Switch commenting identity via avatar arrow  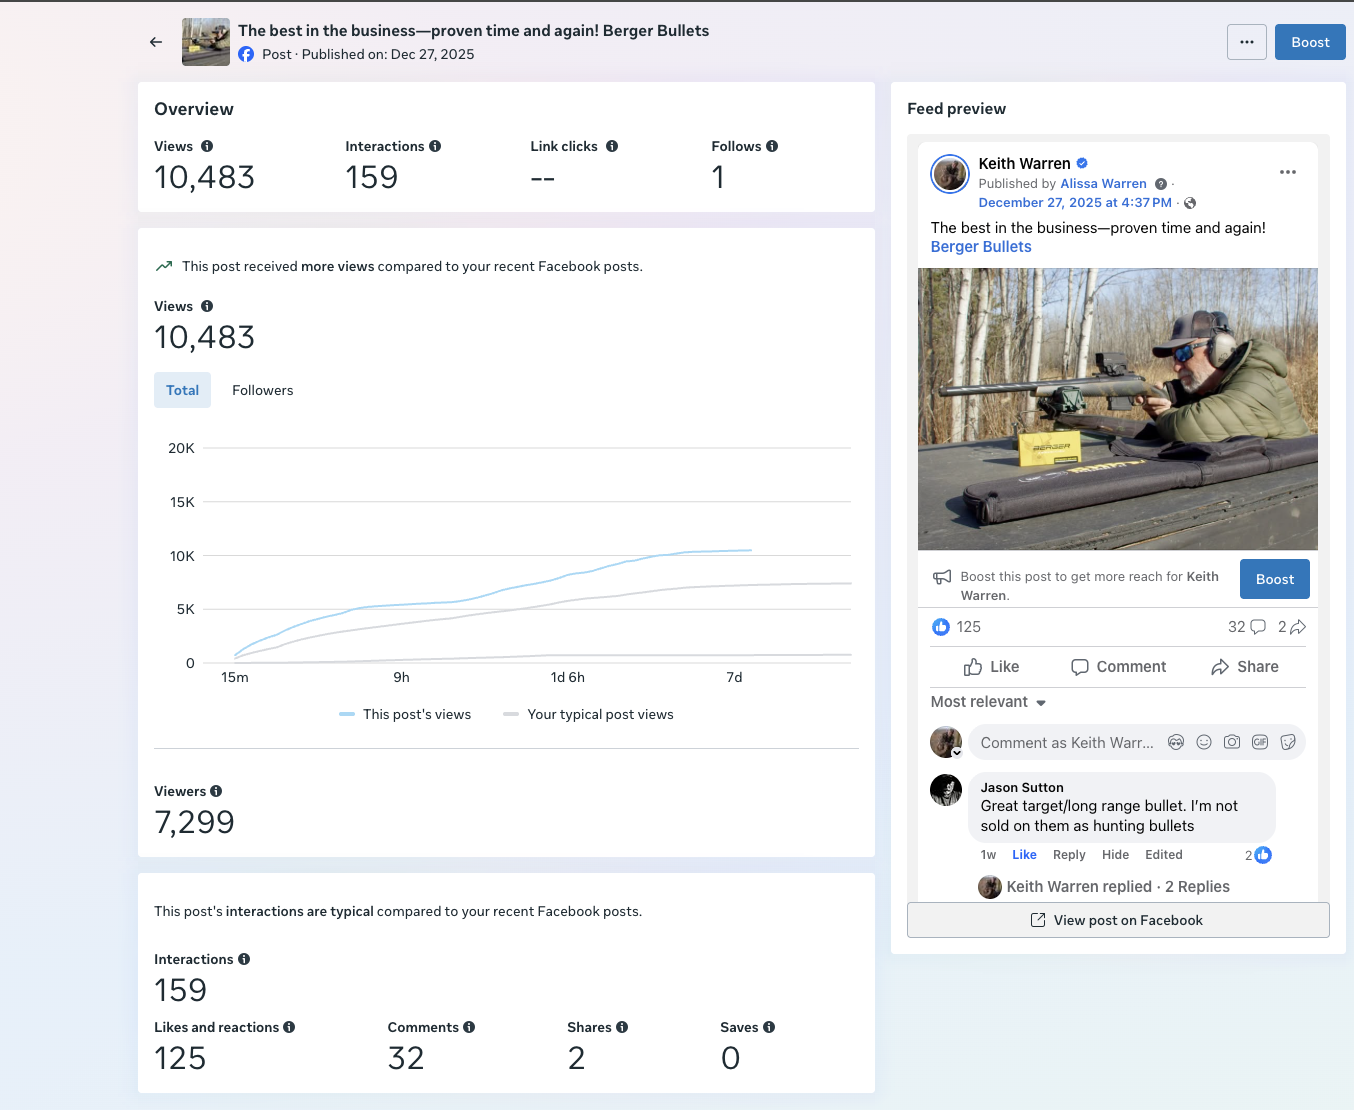957,752
